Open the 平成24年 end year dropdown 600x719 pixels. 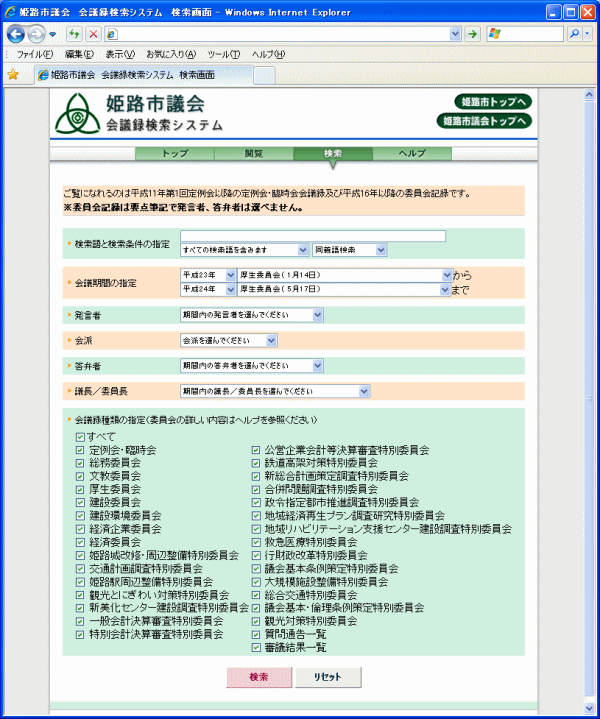pos(208,289)
